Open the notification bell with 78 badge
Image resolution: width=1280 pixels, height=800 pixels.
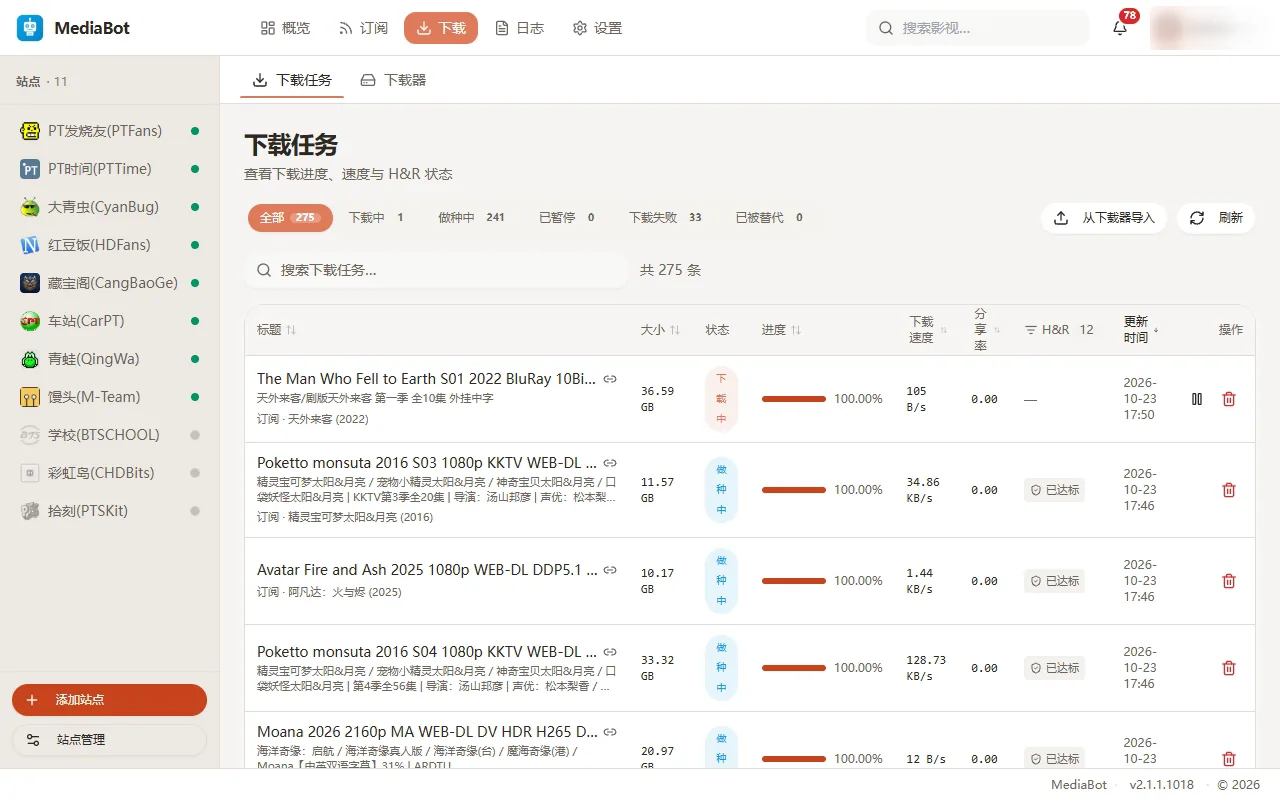(1120, 28)
